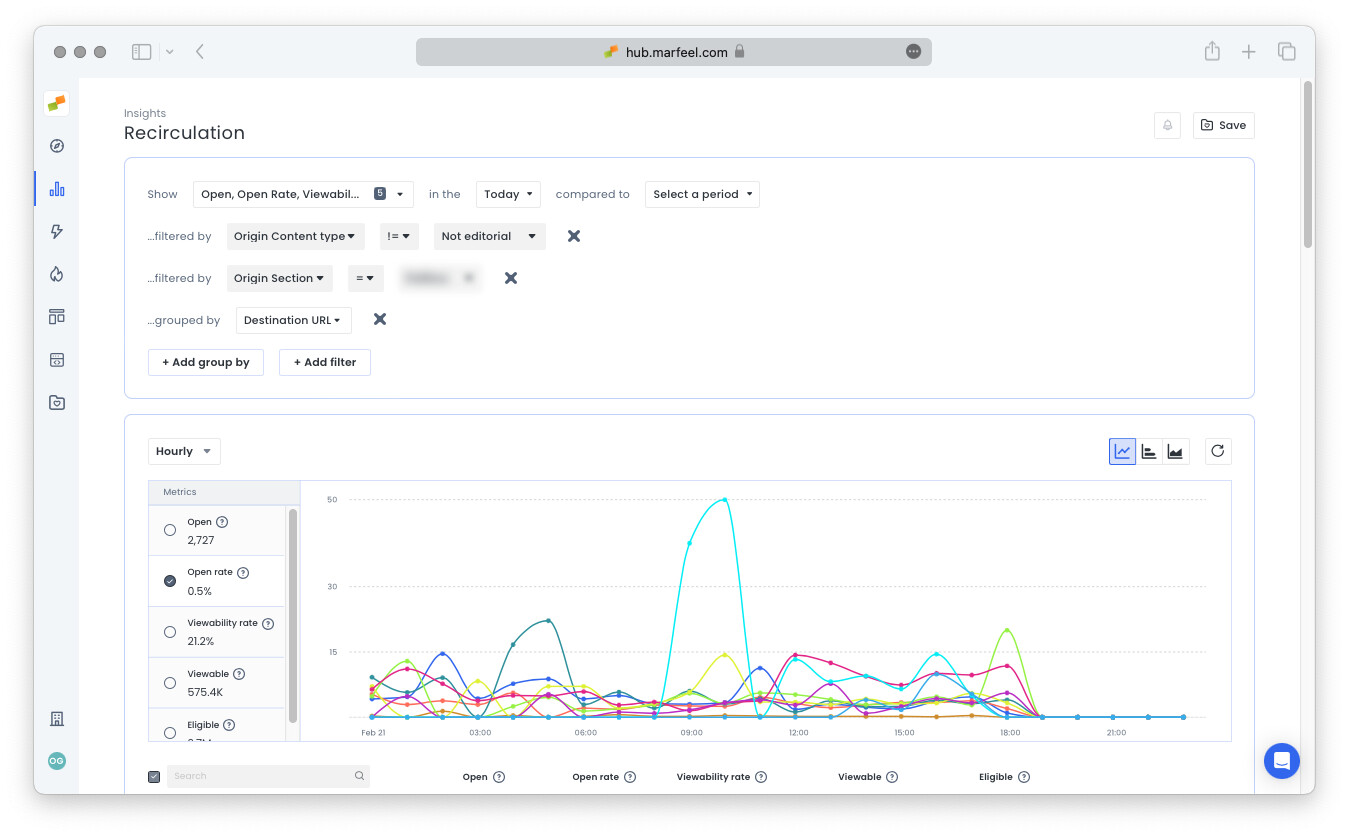Refresh the chart data
This screenshot has width=1349, height=836.
tap(1217, 451)
